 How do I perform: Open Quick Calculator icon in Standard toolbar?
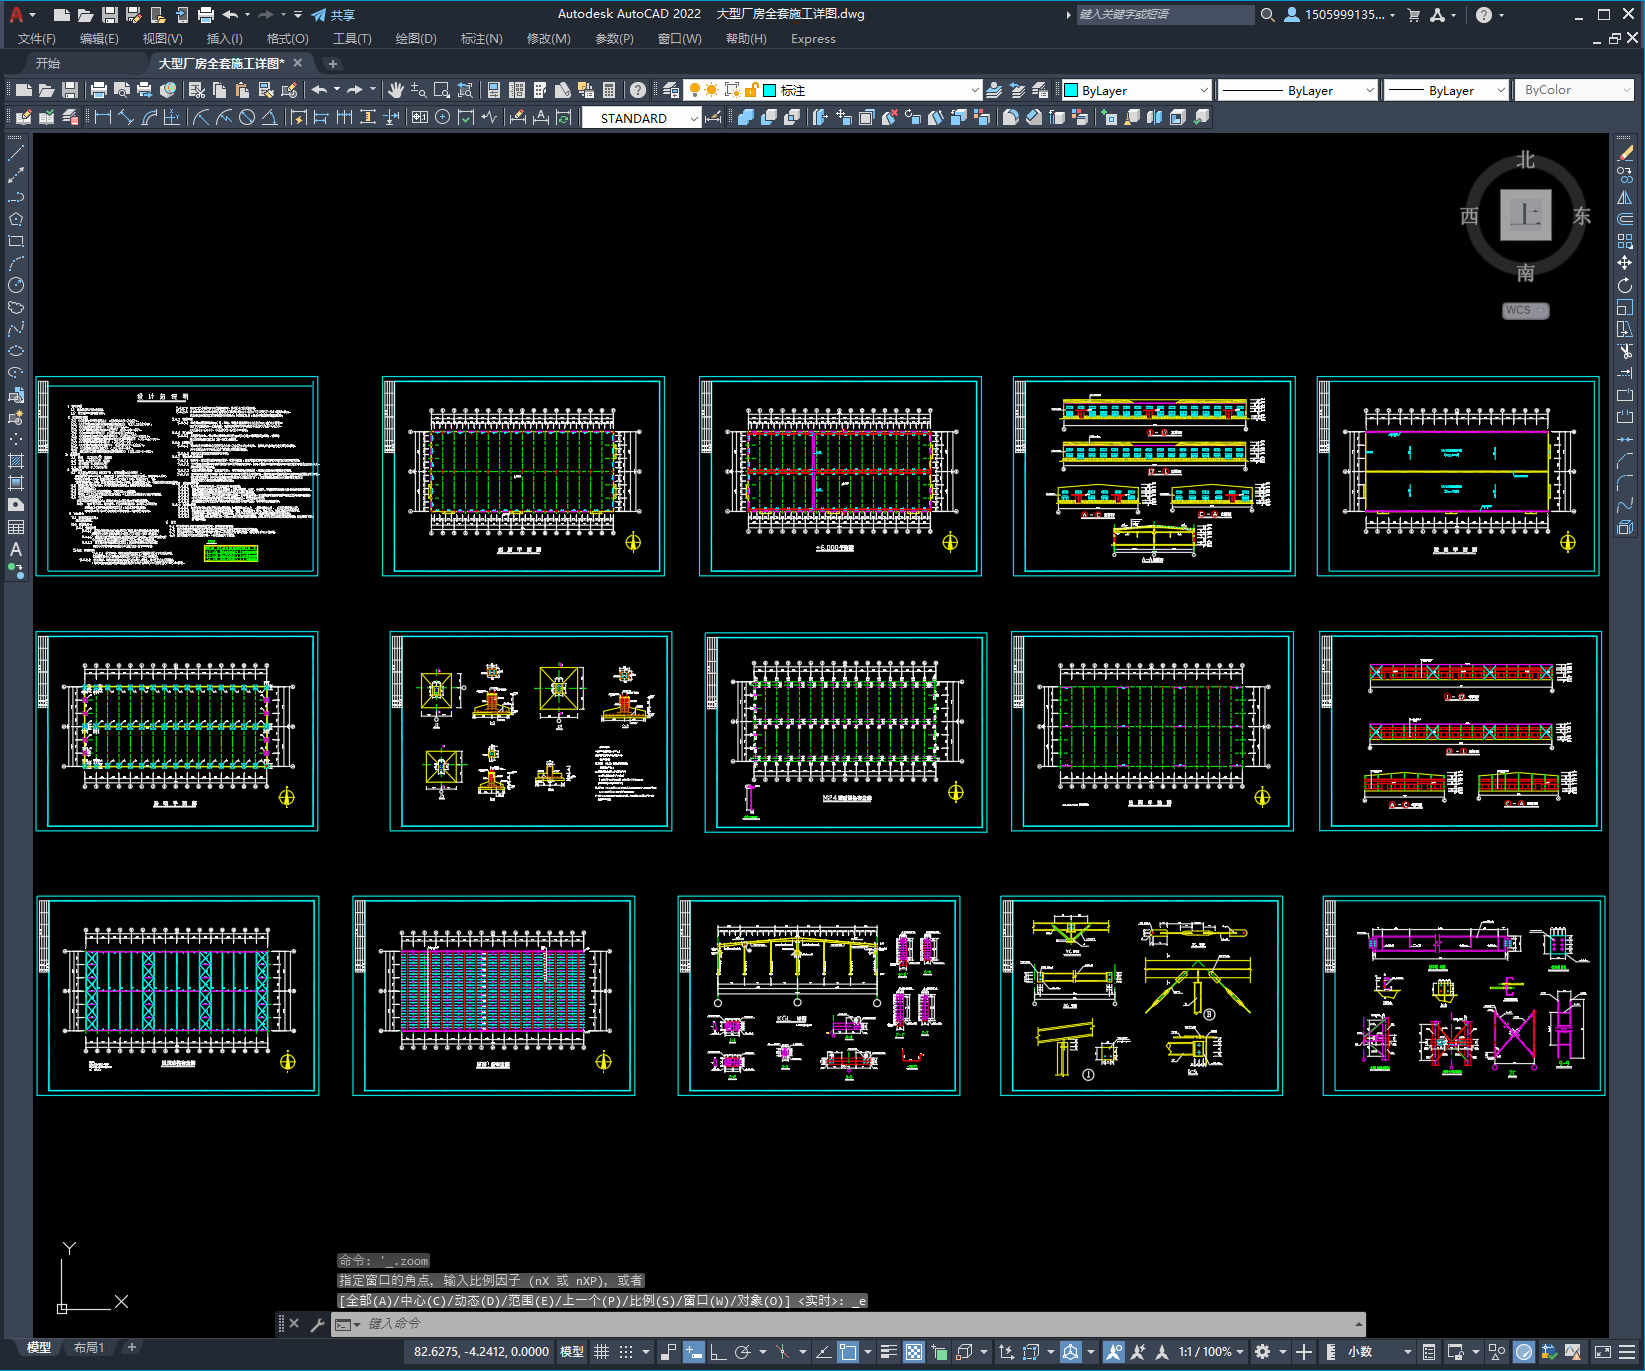pos(609,90)
